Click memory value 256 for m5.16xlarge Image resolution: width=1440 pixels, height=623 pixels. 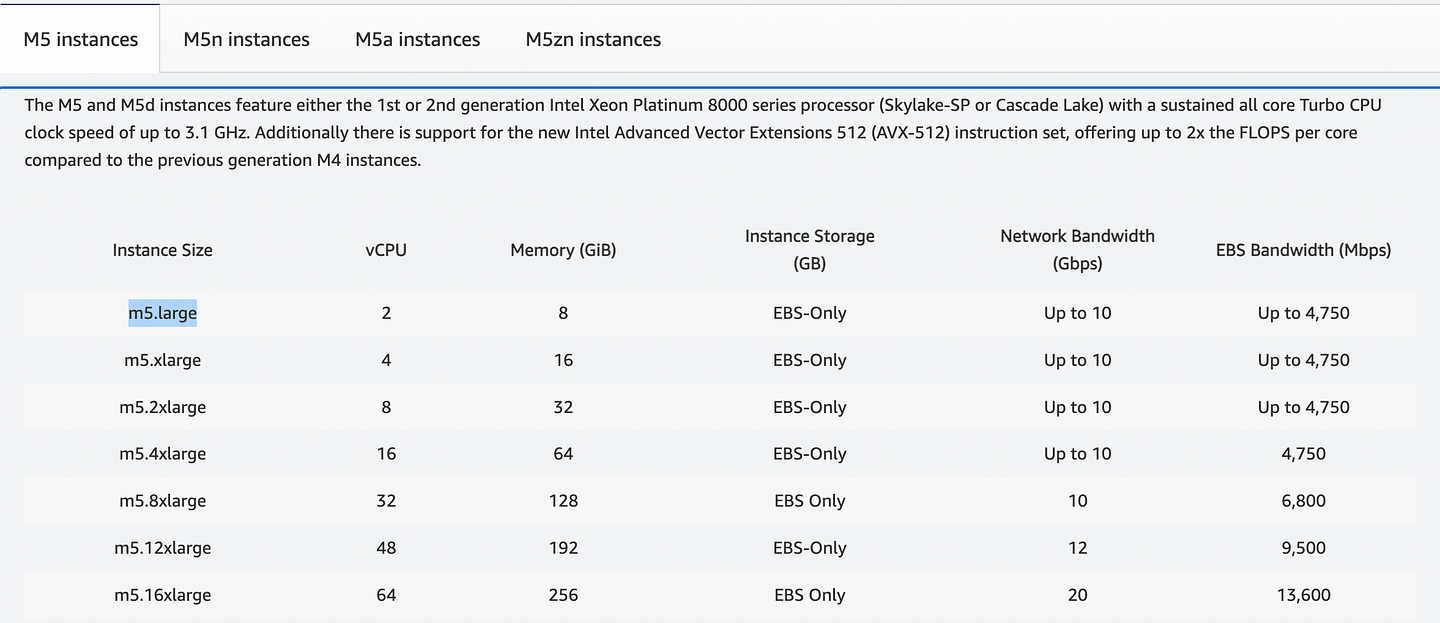point(563,595)
